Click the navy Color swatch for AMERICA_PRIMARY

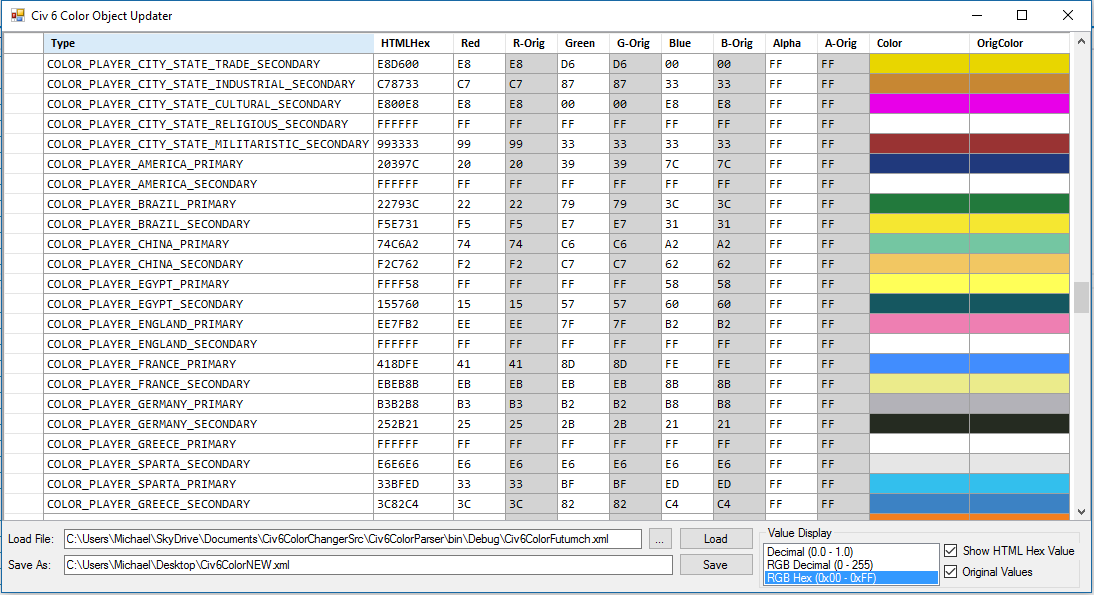(919, 164)
